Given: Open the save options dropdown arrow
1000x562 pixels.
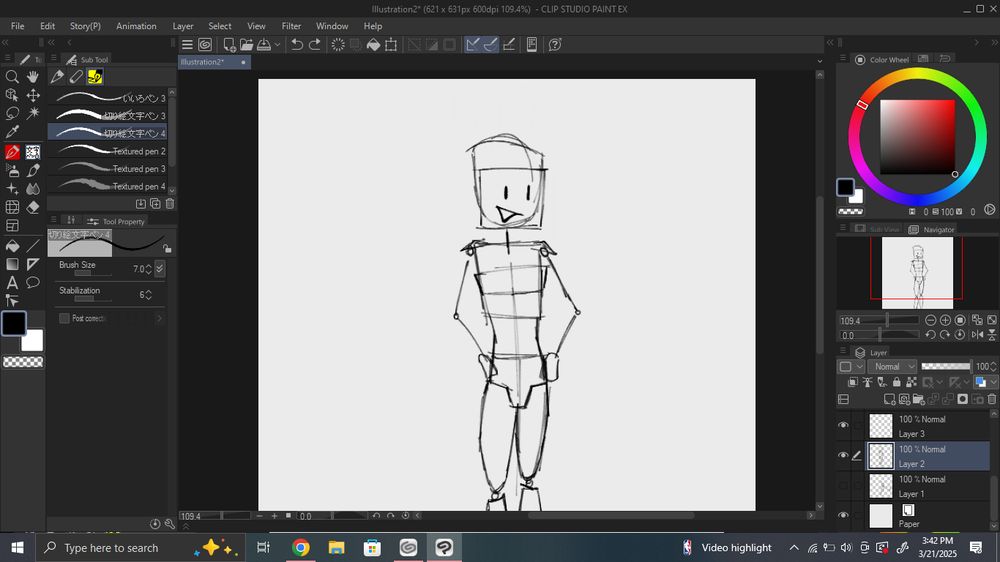Looking at the screenshot, I should tap(277, 44).
